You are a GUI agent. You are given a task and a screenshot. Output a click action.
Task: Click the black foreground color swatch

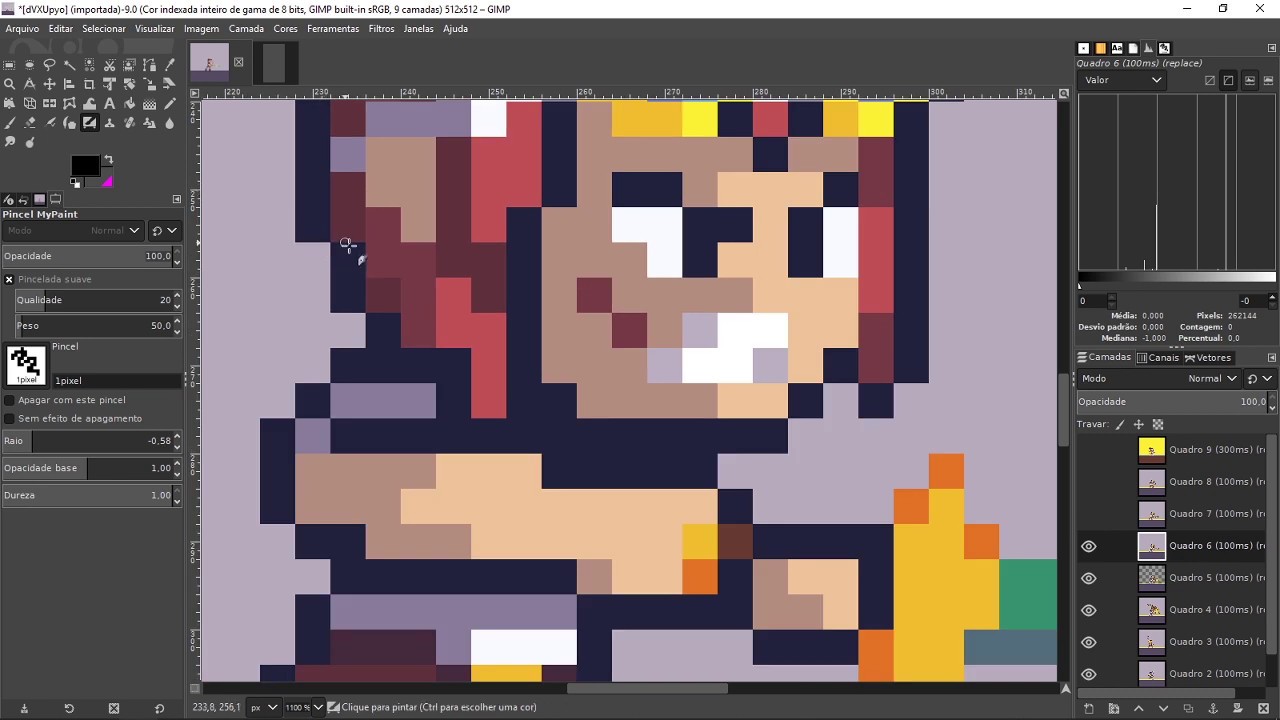[x=84, y=166]
